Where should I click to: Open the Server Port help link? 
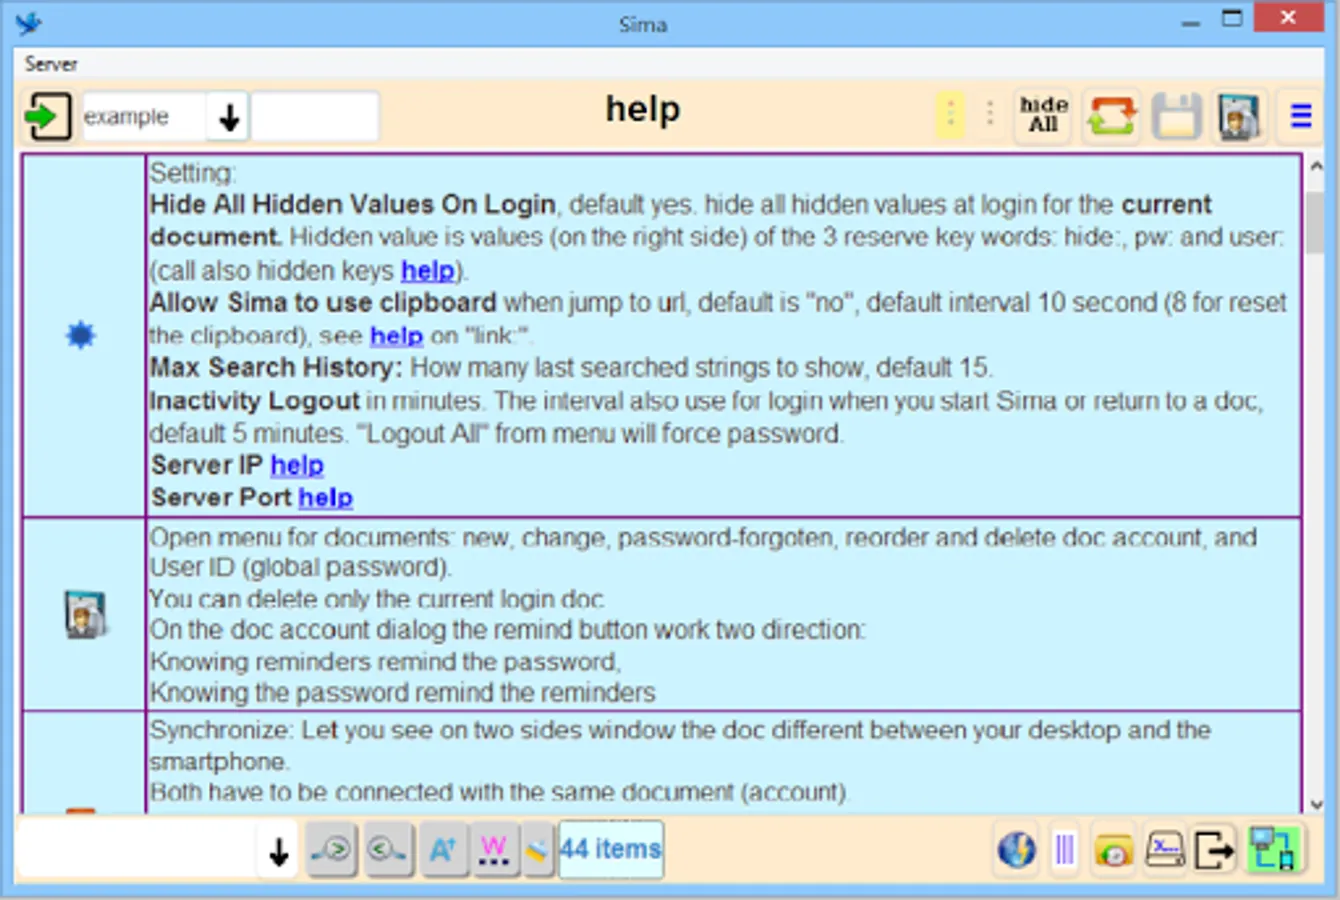pyautogui.click(x=326, y=497)
